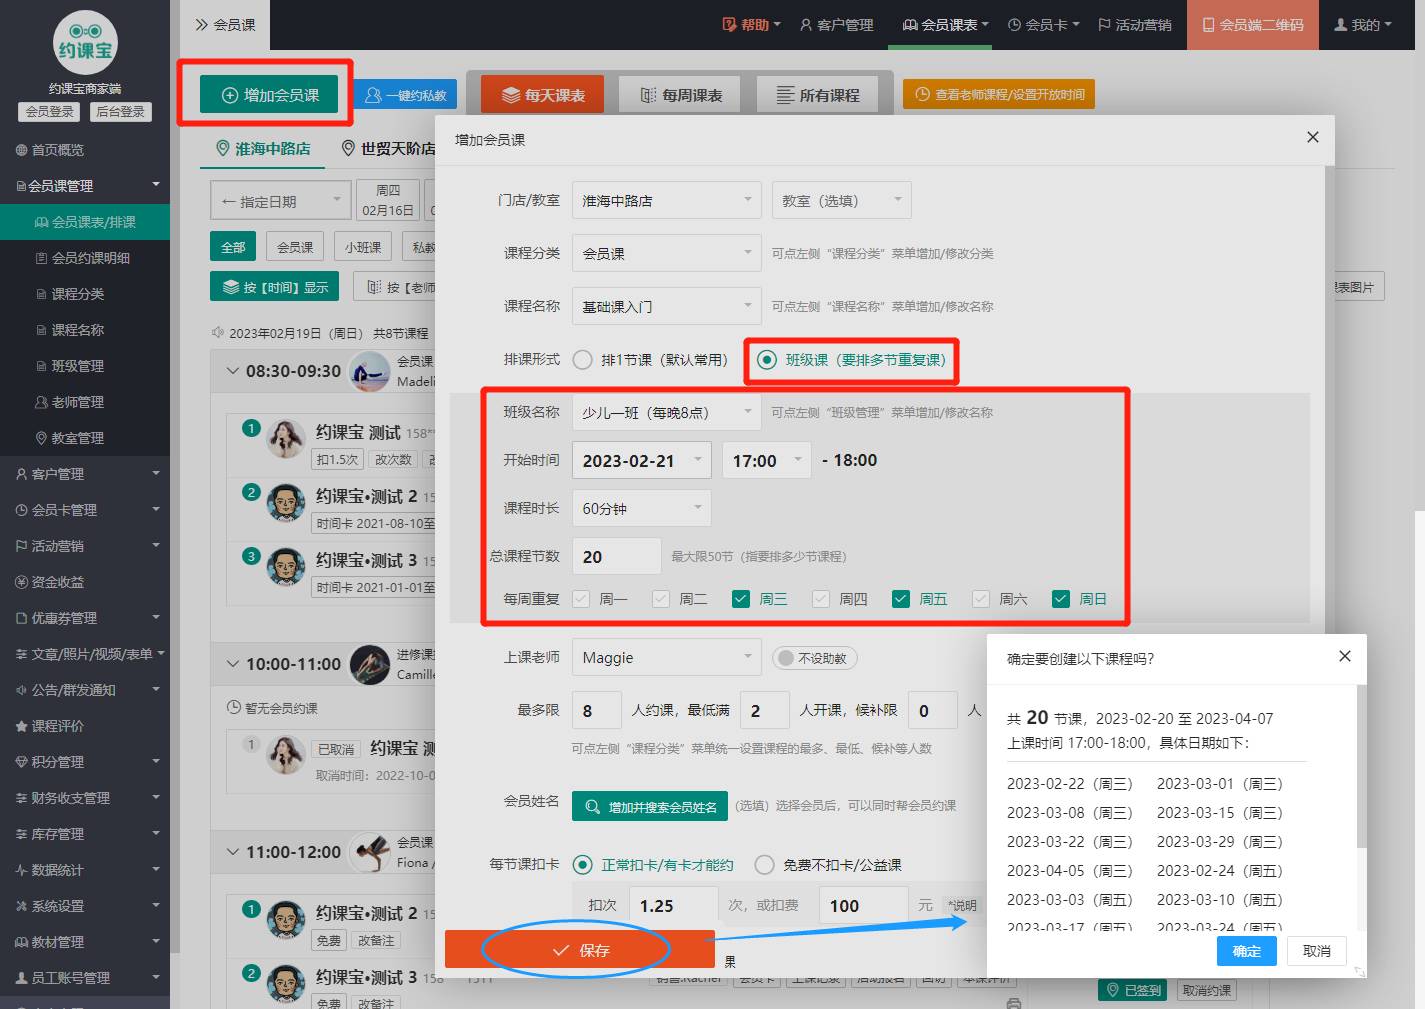Click 会员登录 button in sidebar
Image resolution: width=1425 pixels, height=1009 pixels.
(x=49, y=112)
